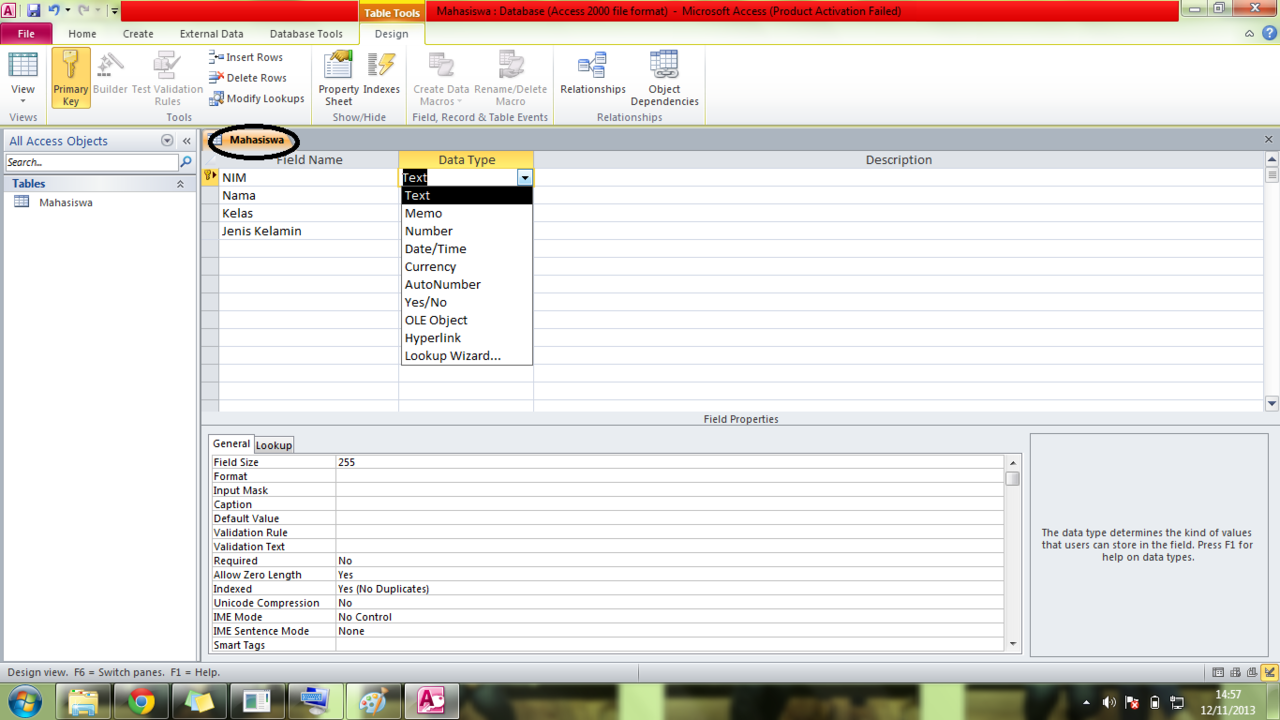
Task: Click the Nama field name cell
Action: click(309, 195)
